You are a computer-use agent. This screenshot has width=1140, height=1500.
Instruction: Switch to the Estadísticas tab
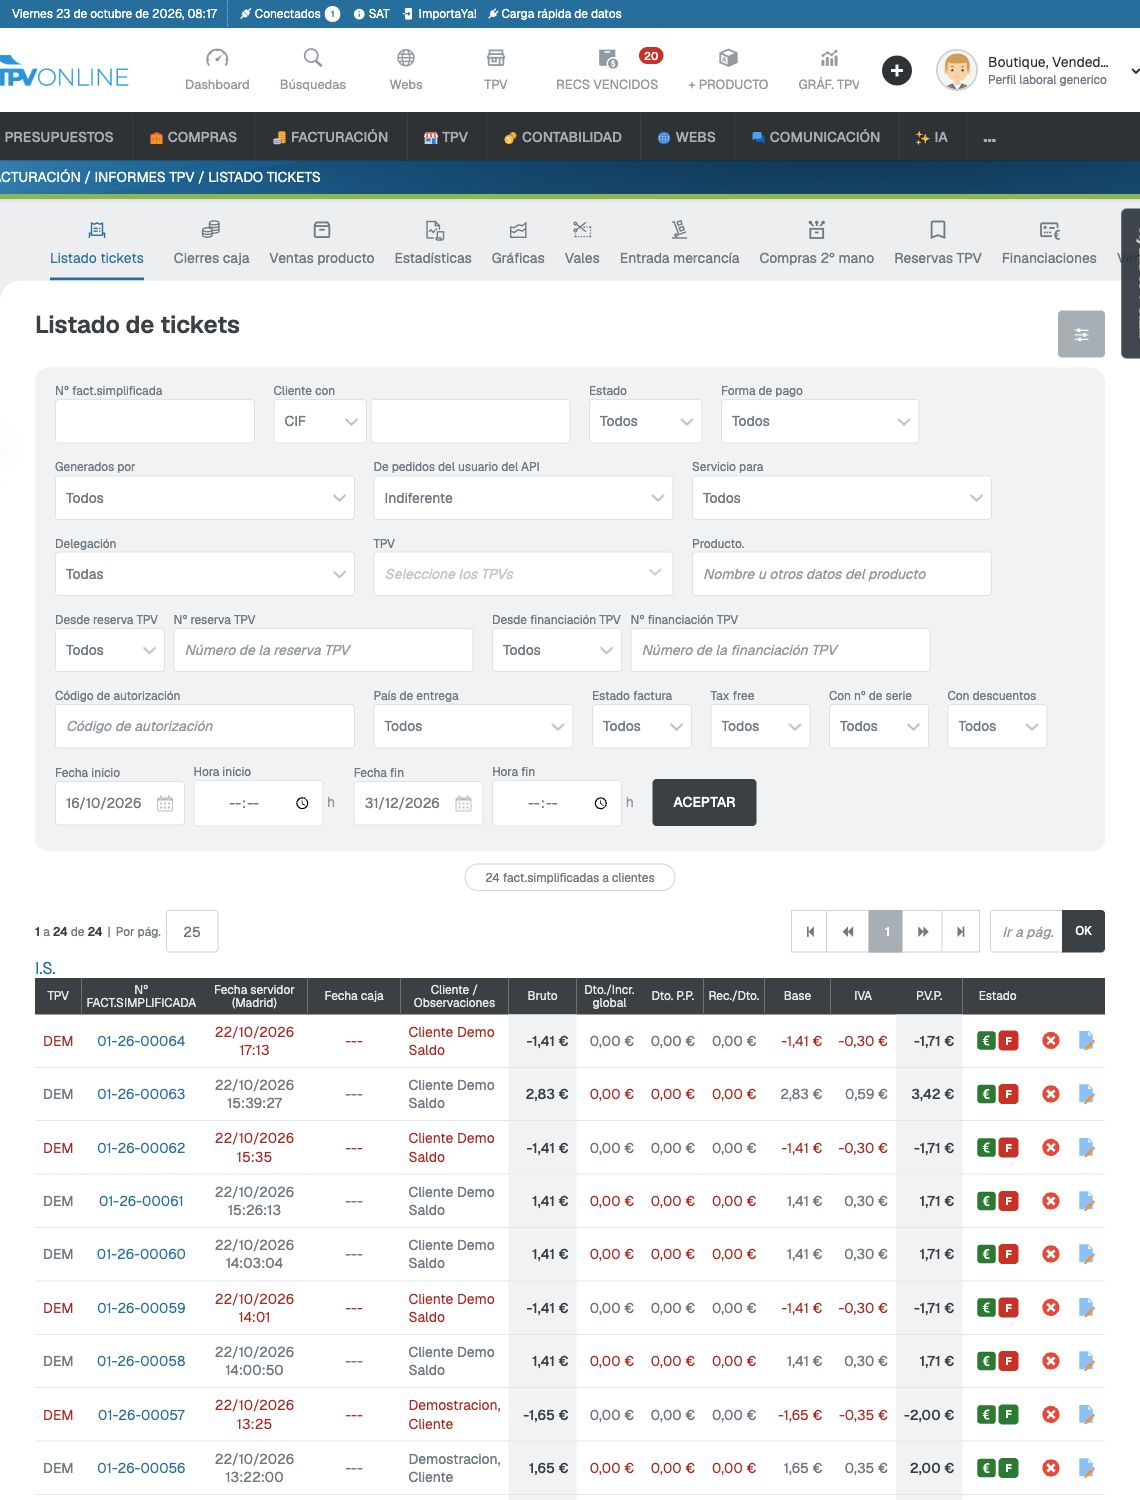433,244
